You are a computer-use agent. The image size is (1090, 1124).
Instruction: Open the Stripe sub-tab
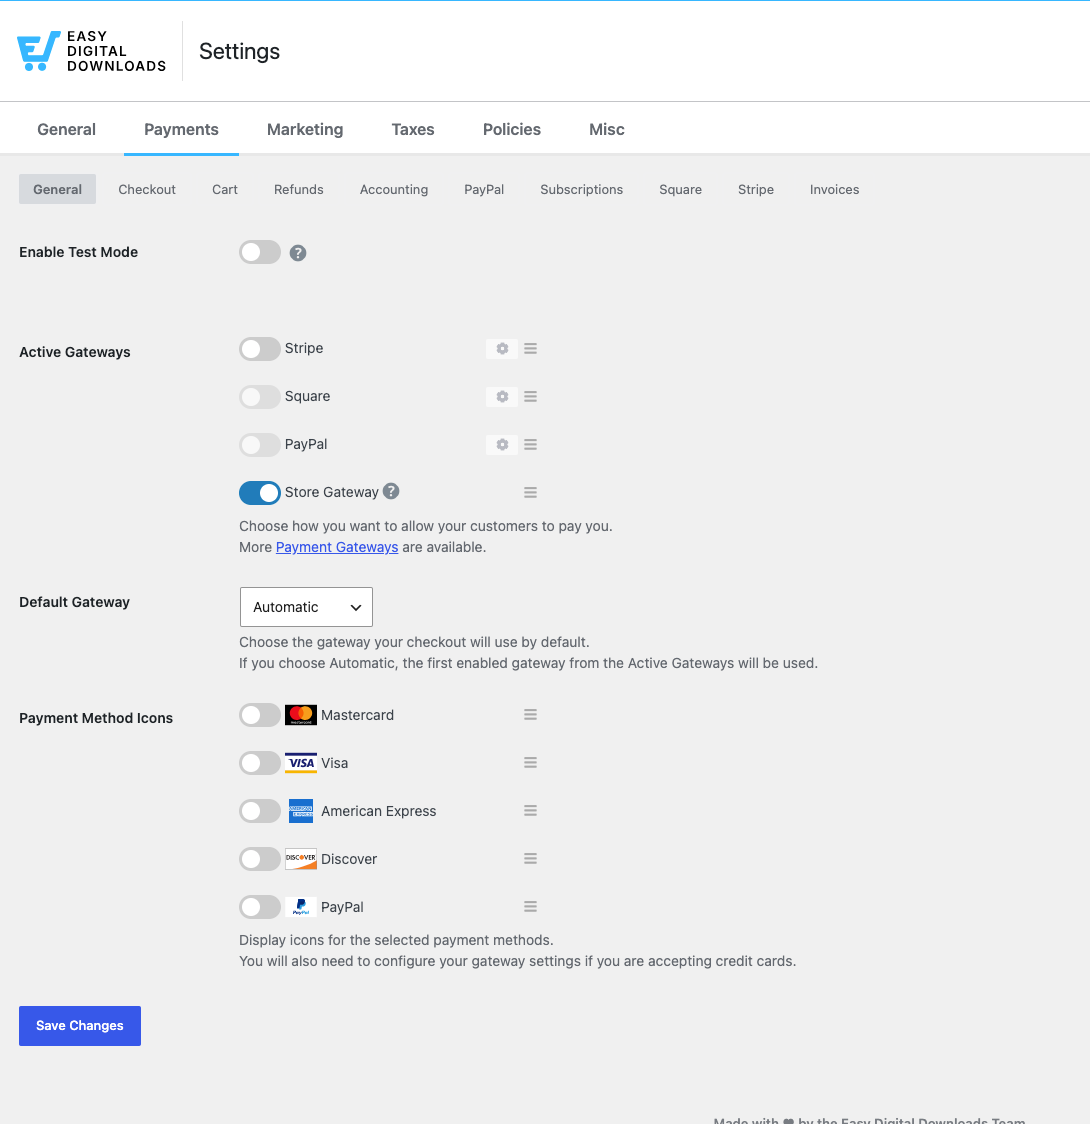pos(756,189)
